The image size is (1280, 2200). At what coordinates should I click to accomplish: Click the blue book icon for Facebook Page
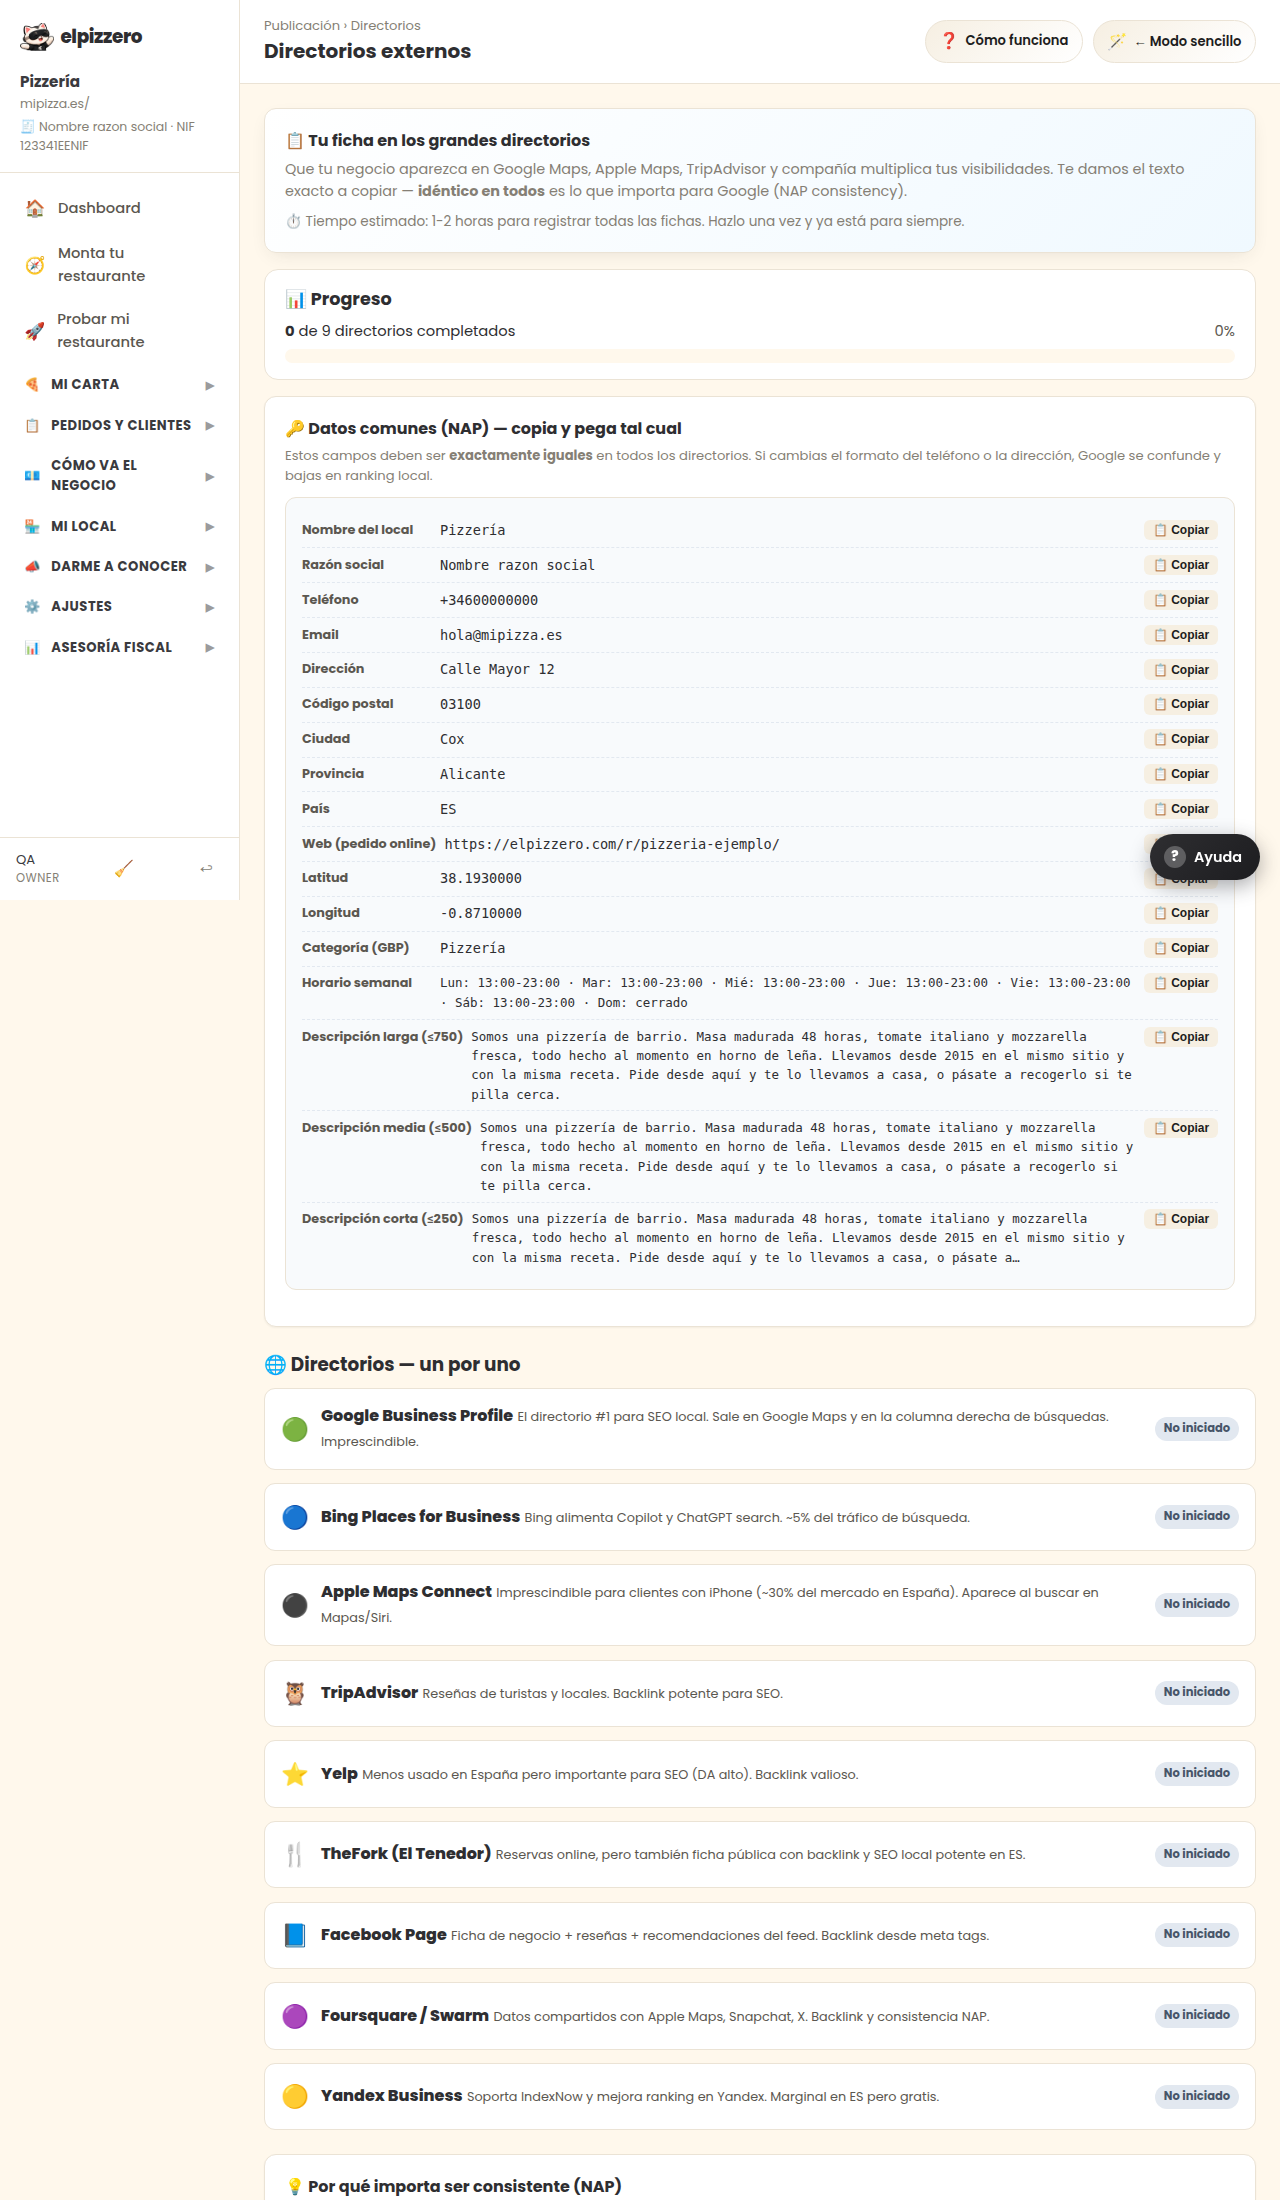click(x=295, y=1935)
